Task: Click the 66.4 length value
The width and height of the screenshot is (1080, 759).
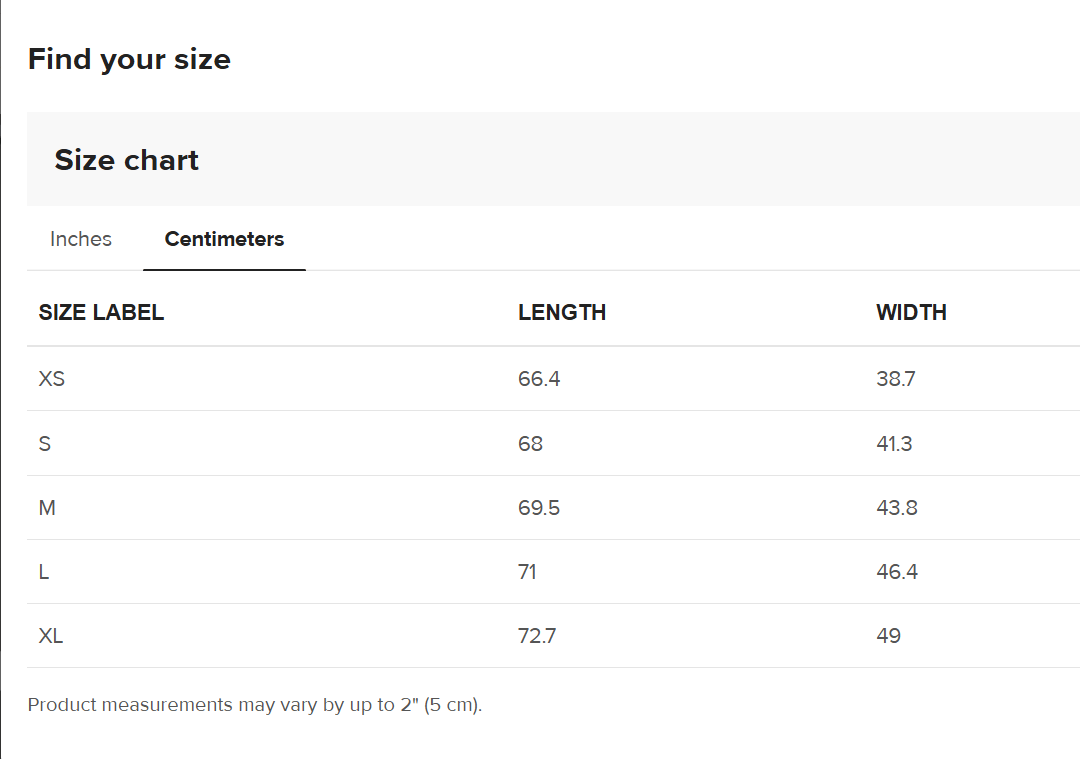Action: point(539,379)
